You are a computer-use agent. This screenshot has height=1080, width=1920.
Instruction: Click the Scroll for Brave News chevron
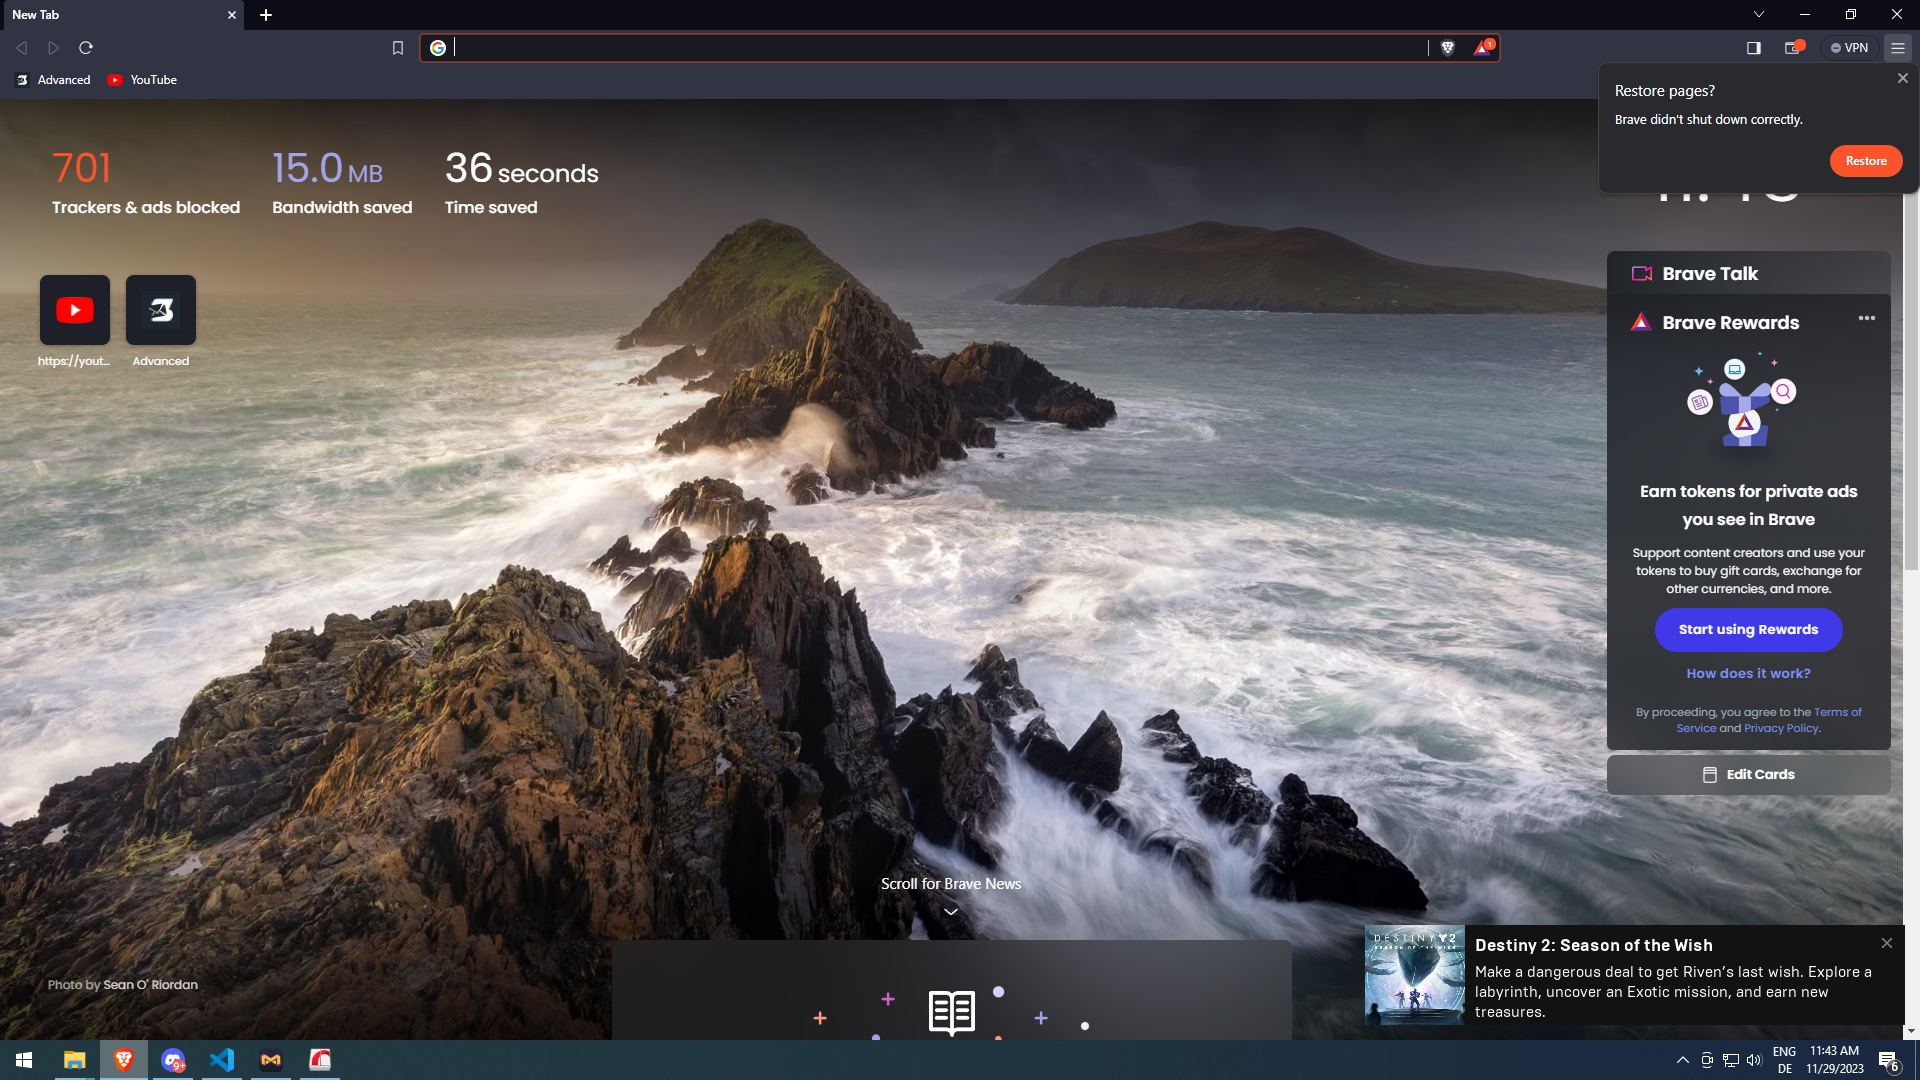click(950, 911)
